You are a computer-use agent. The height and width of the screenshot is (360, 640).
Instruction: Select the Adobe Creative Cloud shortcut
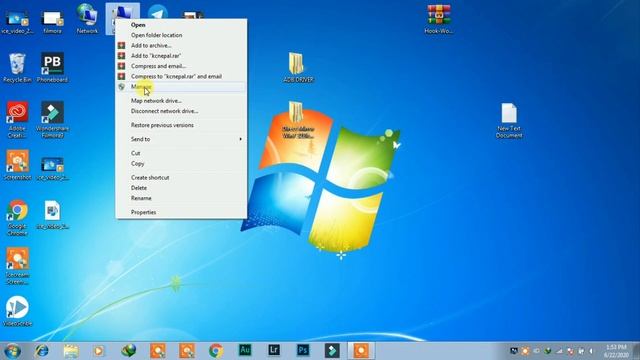17,120
